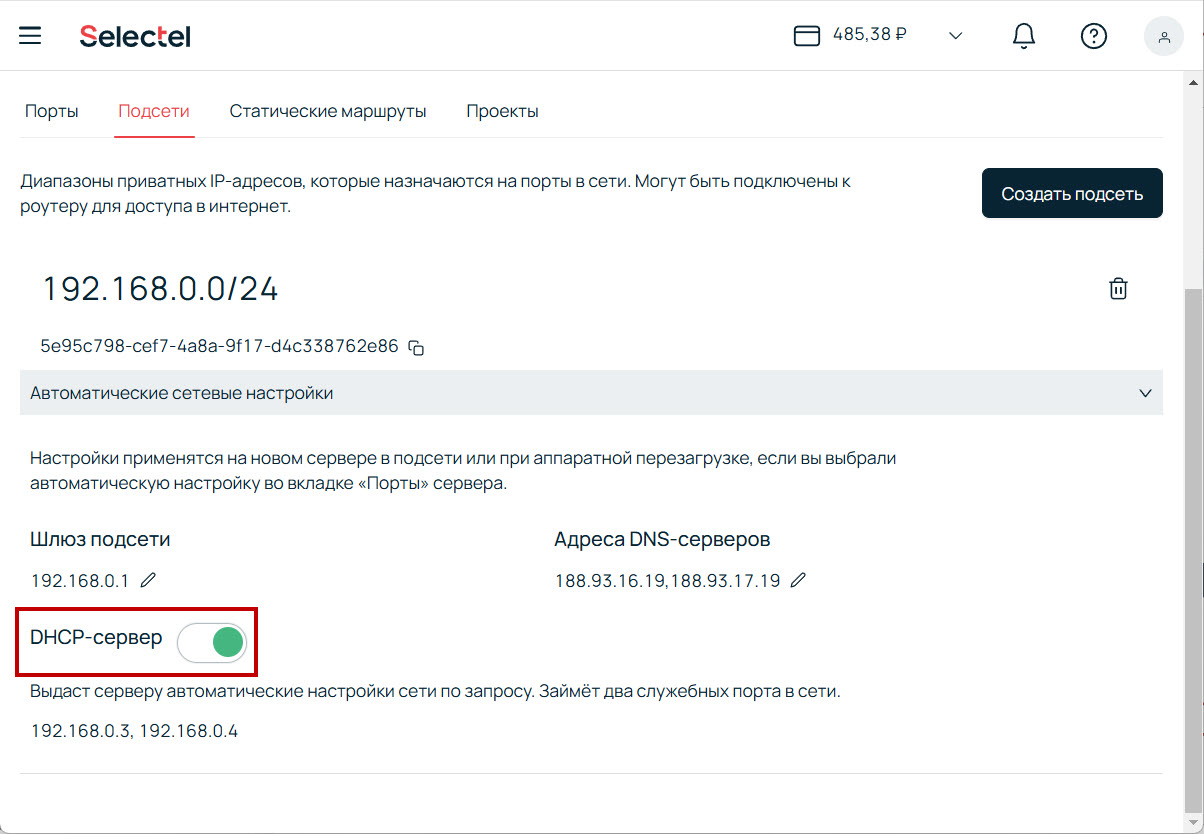
Task: Open the user profile avatar
Action: 1163,36
